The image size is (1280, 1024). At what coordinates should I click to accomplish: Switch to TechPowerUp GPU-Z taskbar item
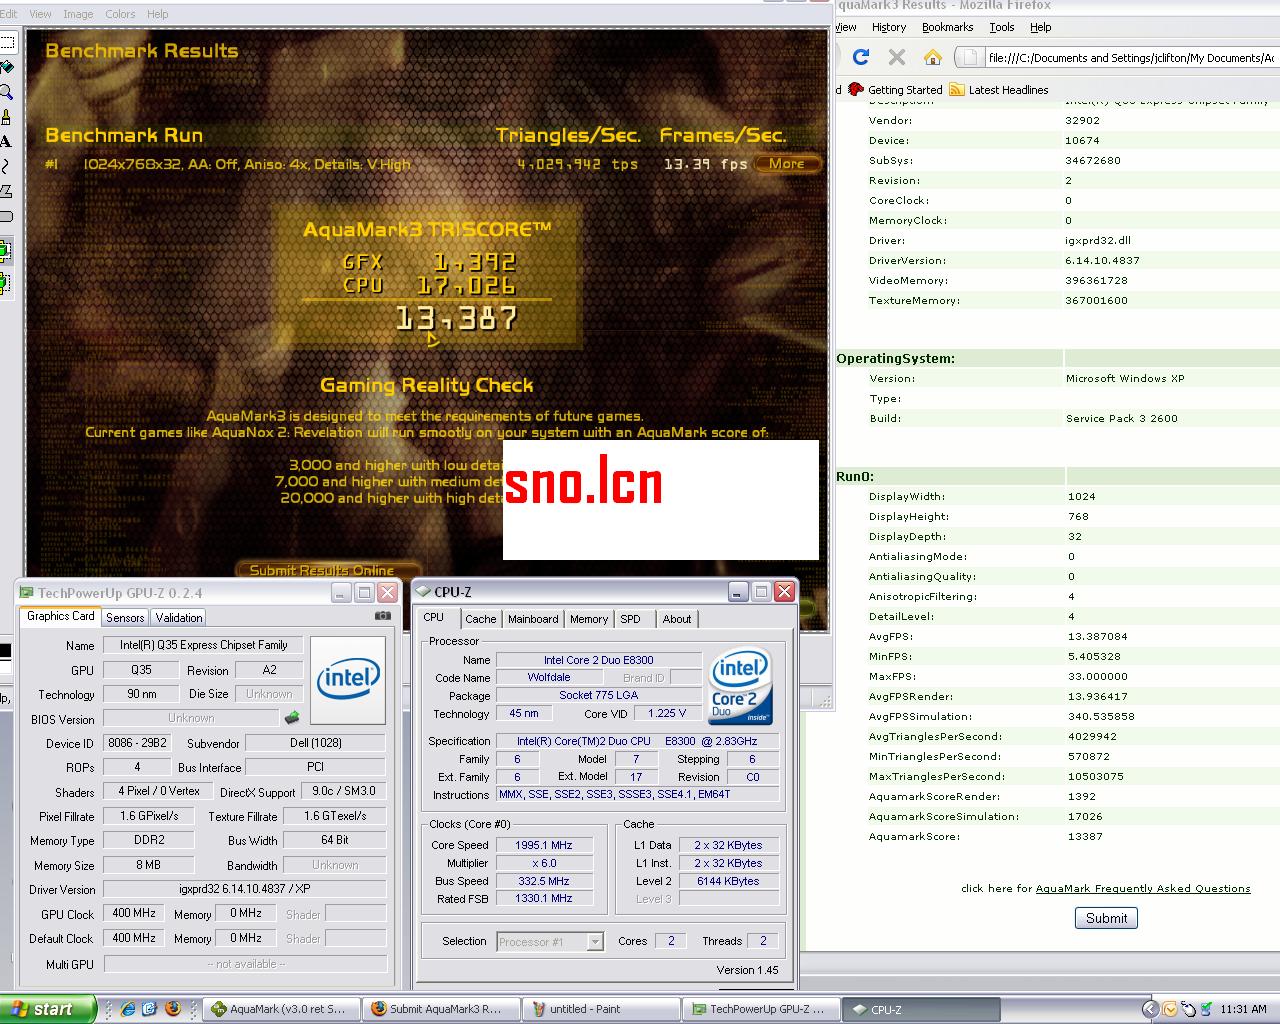click(x=761, y=1009)
